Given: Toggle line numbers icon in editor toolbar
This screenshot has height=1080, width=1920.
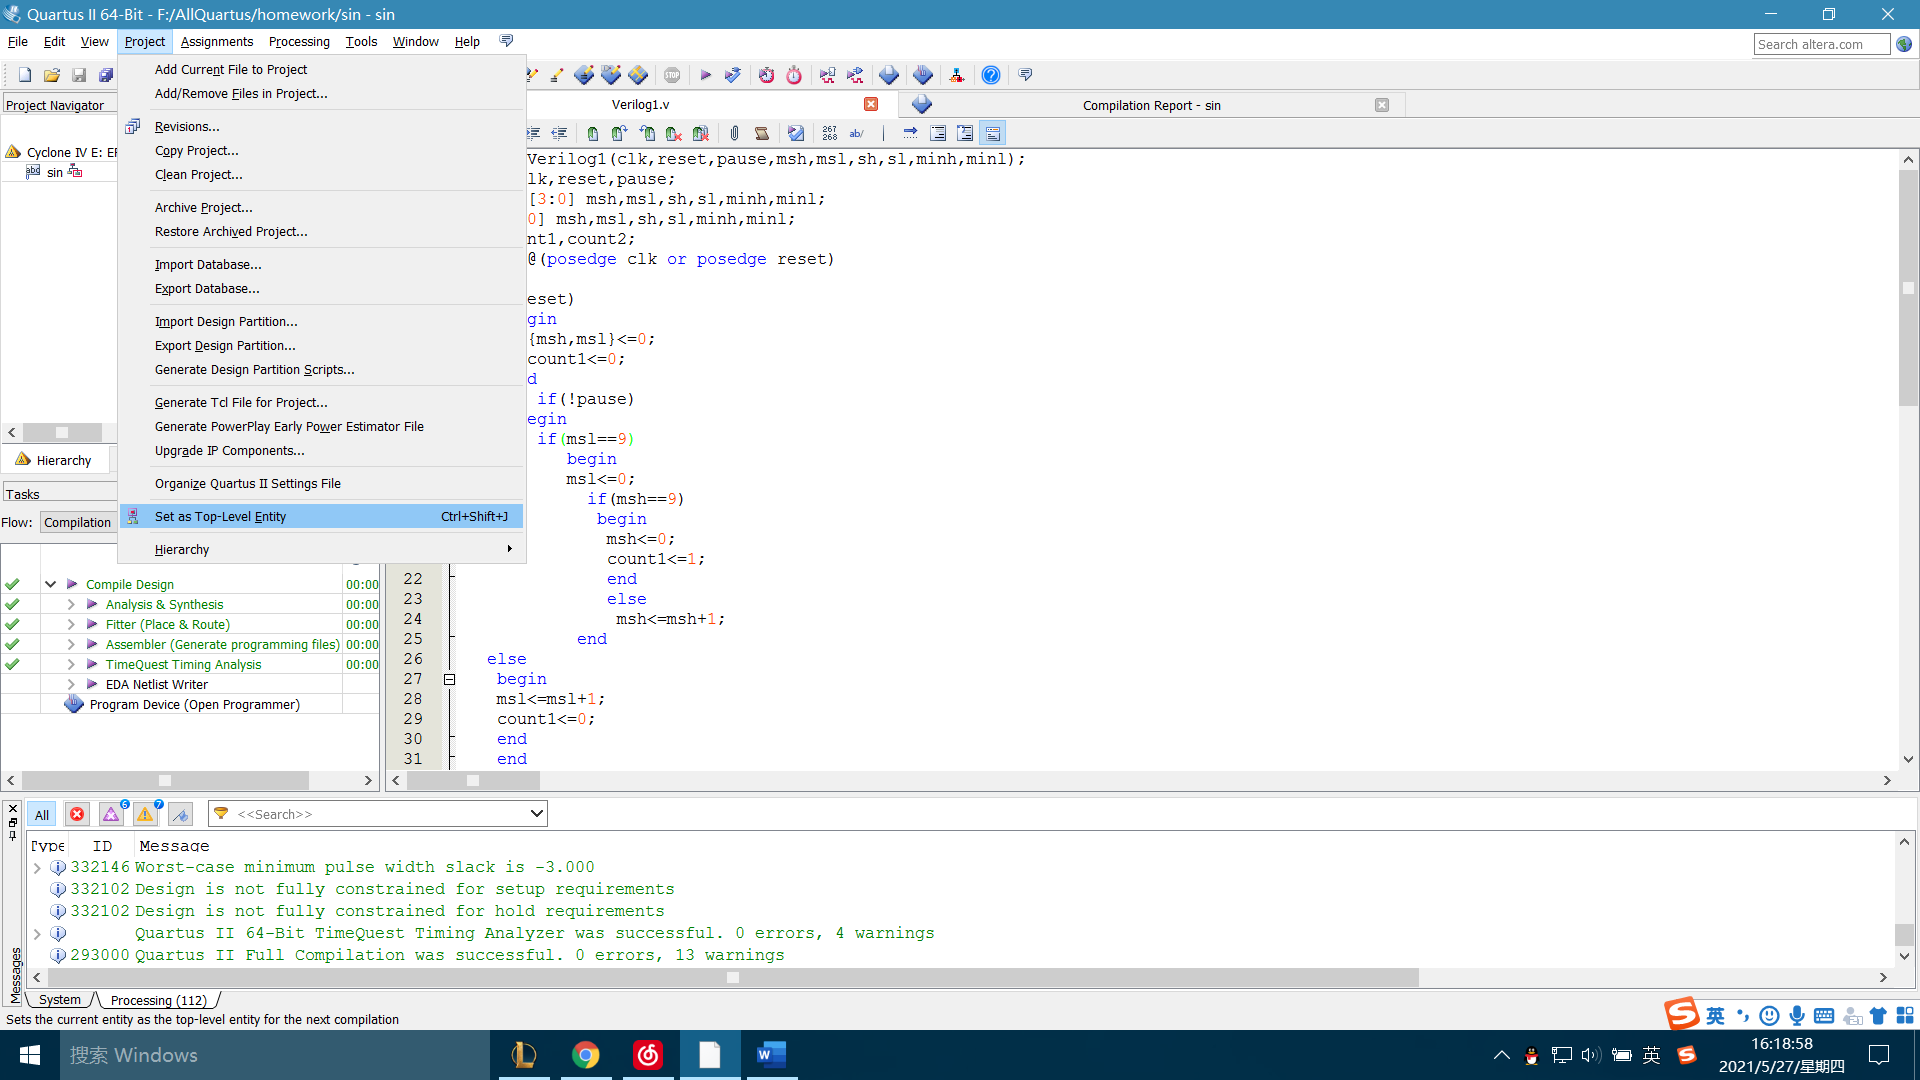Looking at the screenshot, I should tap(829, 133).
